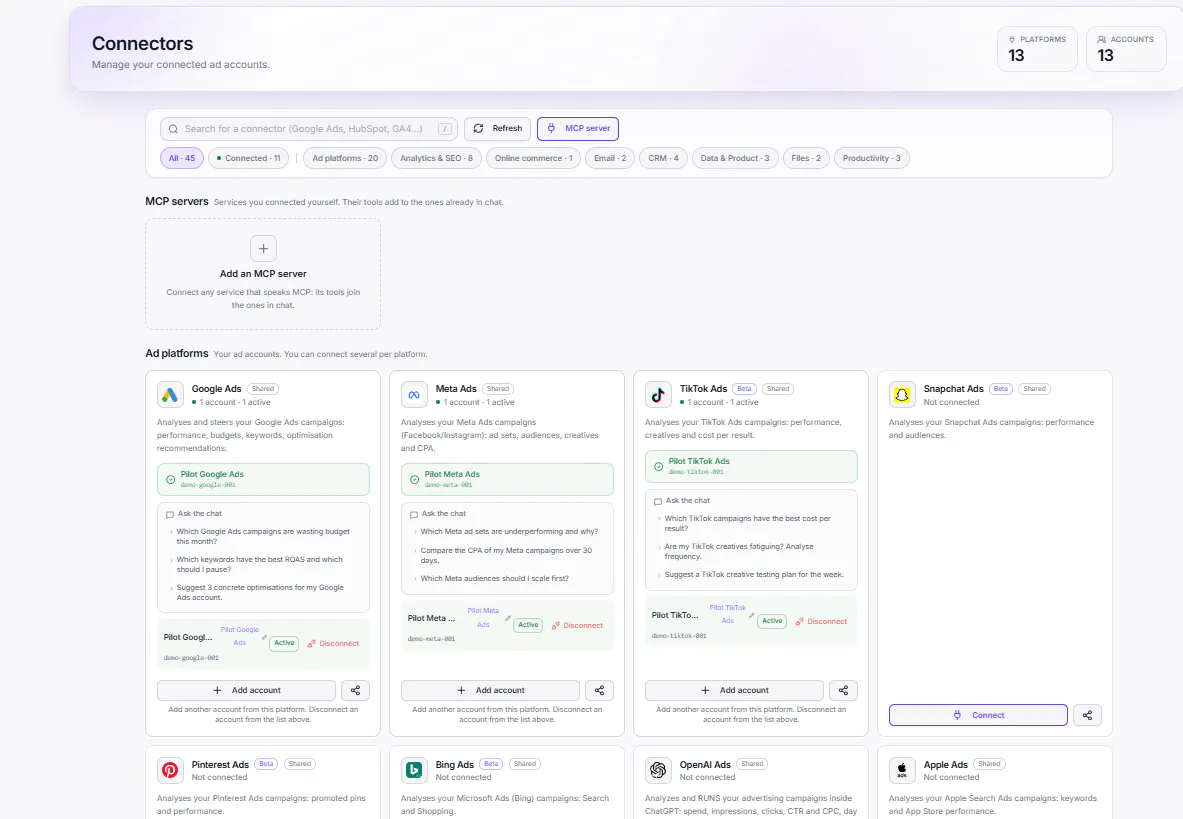Image resolution: width=1183 pixels, height=819 pixels.
Task: Filter by Productivity · 3
Action: pos(871,158)
